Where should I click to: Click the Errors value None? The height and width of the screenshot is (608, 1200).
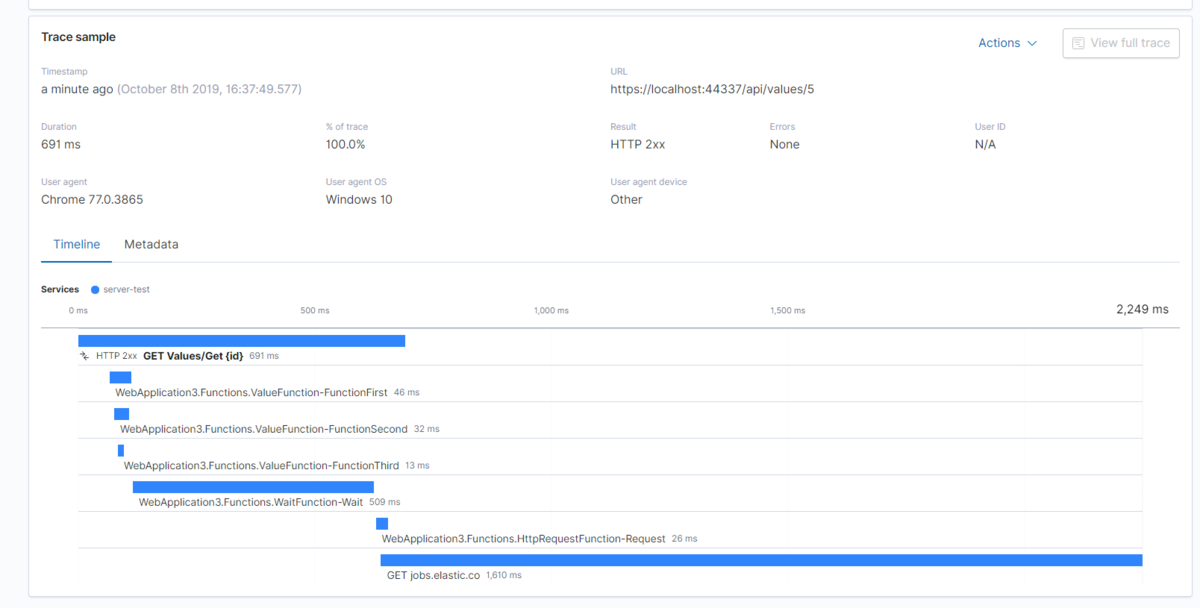(x=785, y=144)
